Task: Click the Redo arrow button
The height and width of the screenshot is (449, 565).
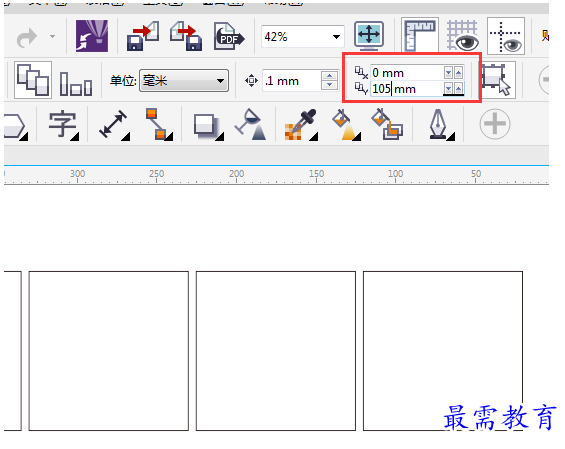Action: [x=27, y=37]
